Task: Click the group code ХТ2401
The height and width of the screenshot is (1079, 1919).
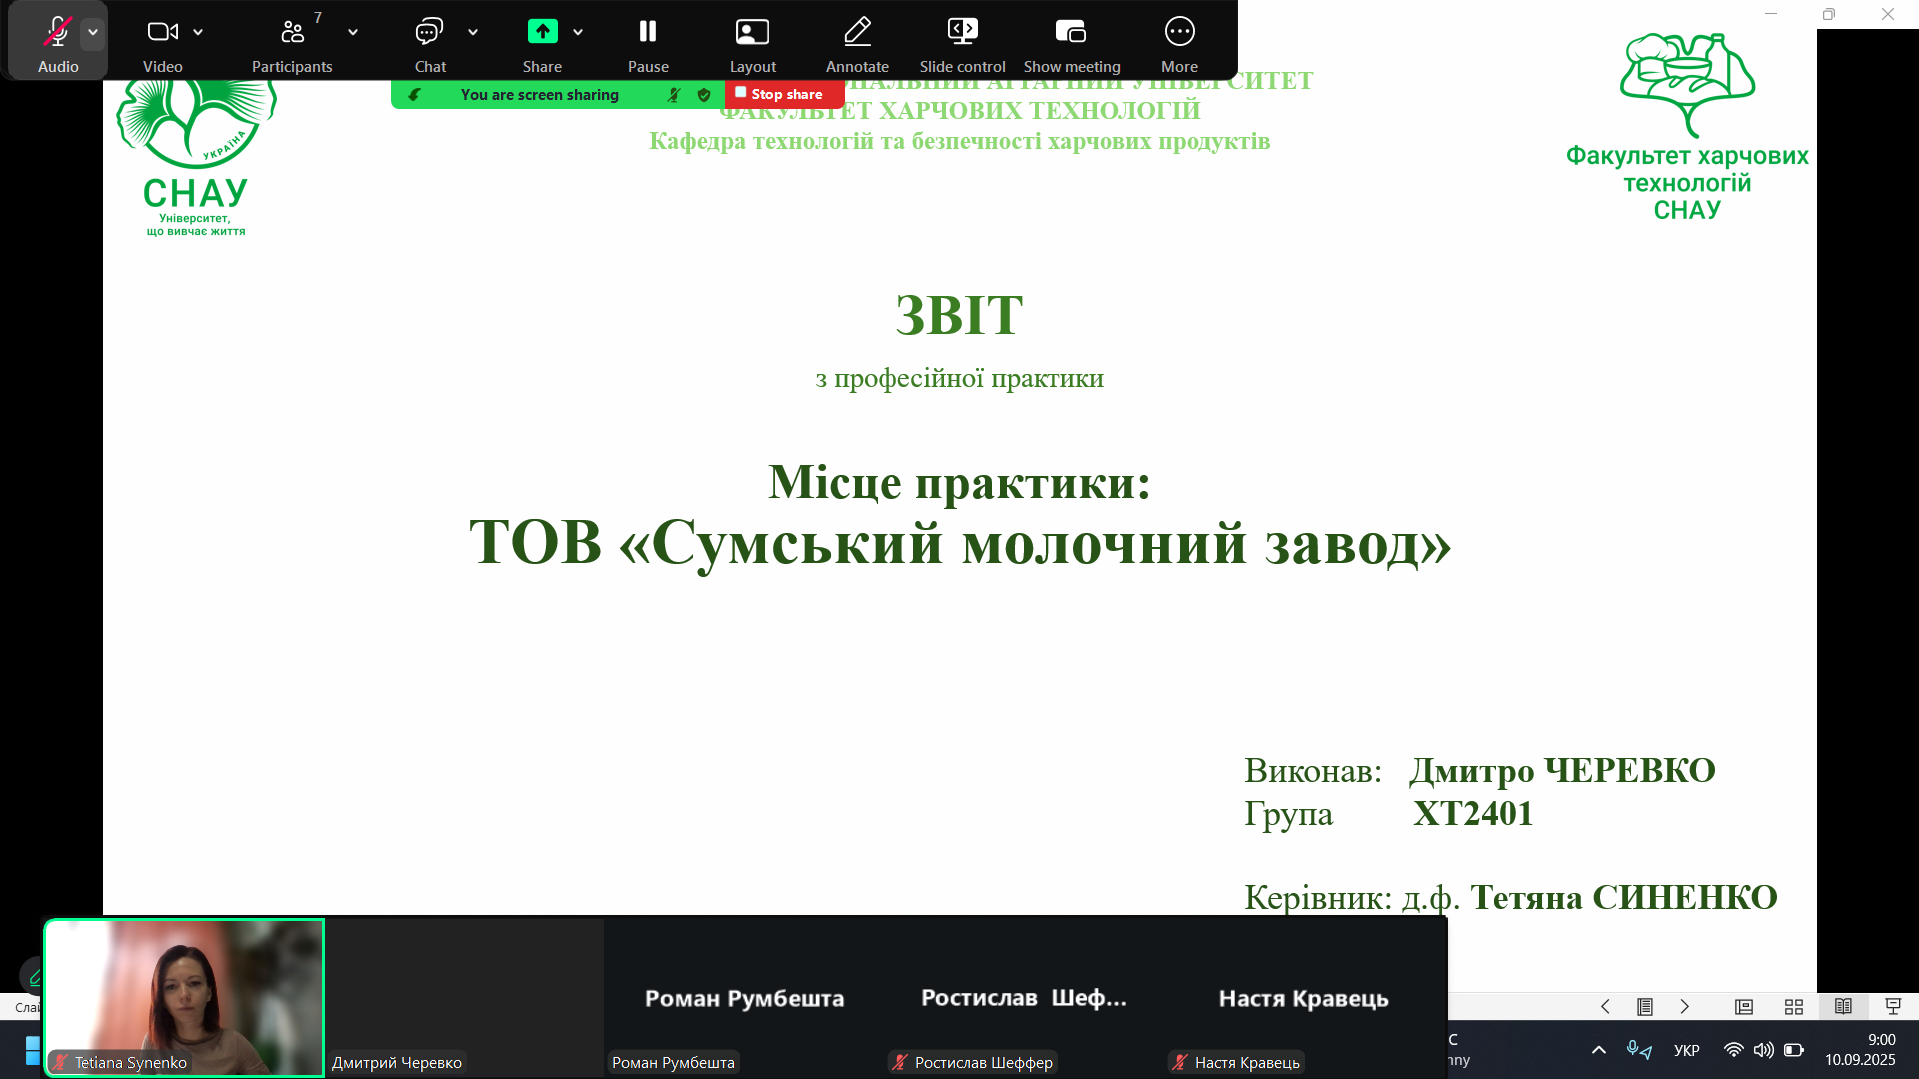Action: pyautogui.click(x=1473, y=813)
